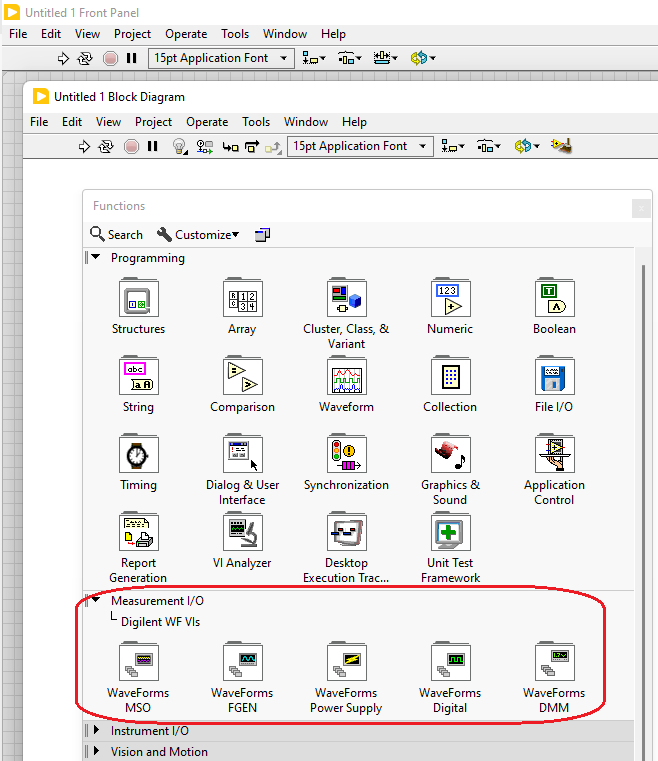
Task: Open Block Diagram font dropdown
Action: [x=360, y=147]
